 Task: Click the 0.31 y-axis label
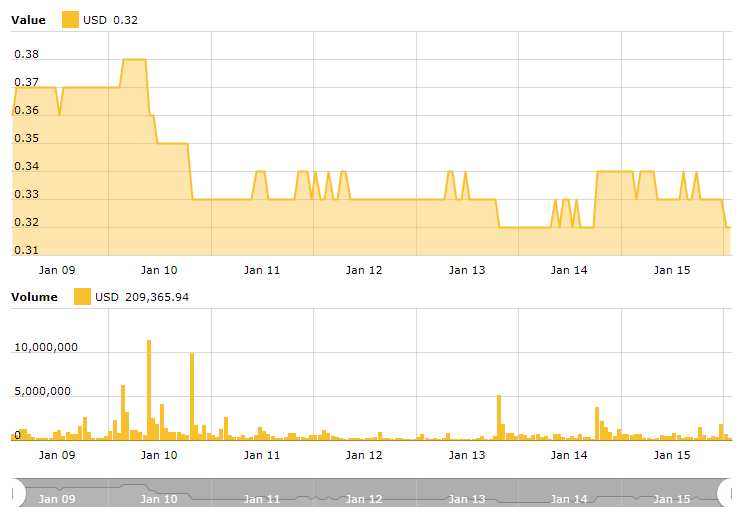point(27,250)
